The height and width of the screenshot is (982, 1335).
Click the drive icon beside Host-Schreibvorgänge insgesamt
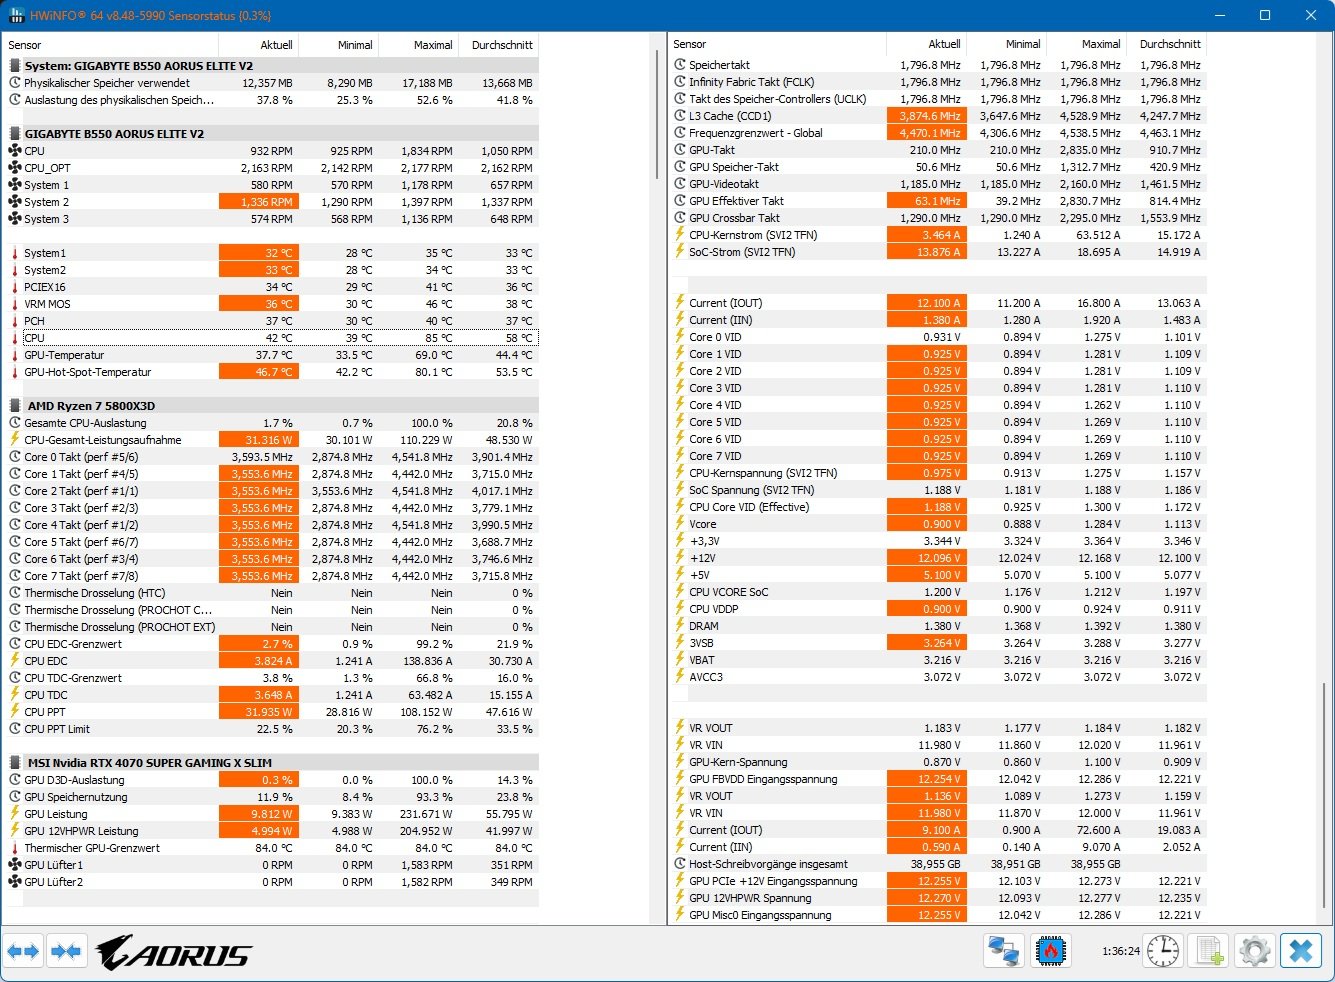(680, 864)
